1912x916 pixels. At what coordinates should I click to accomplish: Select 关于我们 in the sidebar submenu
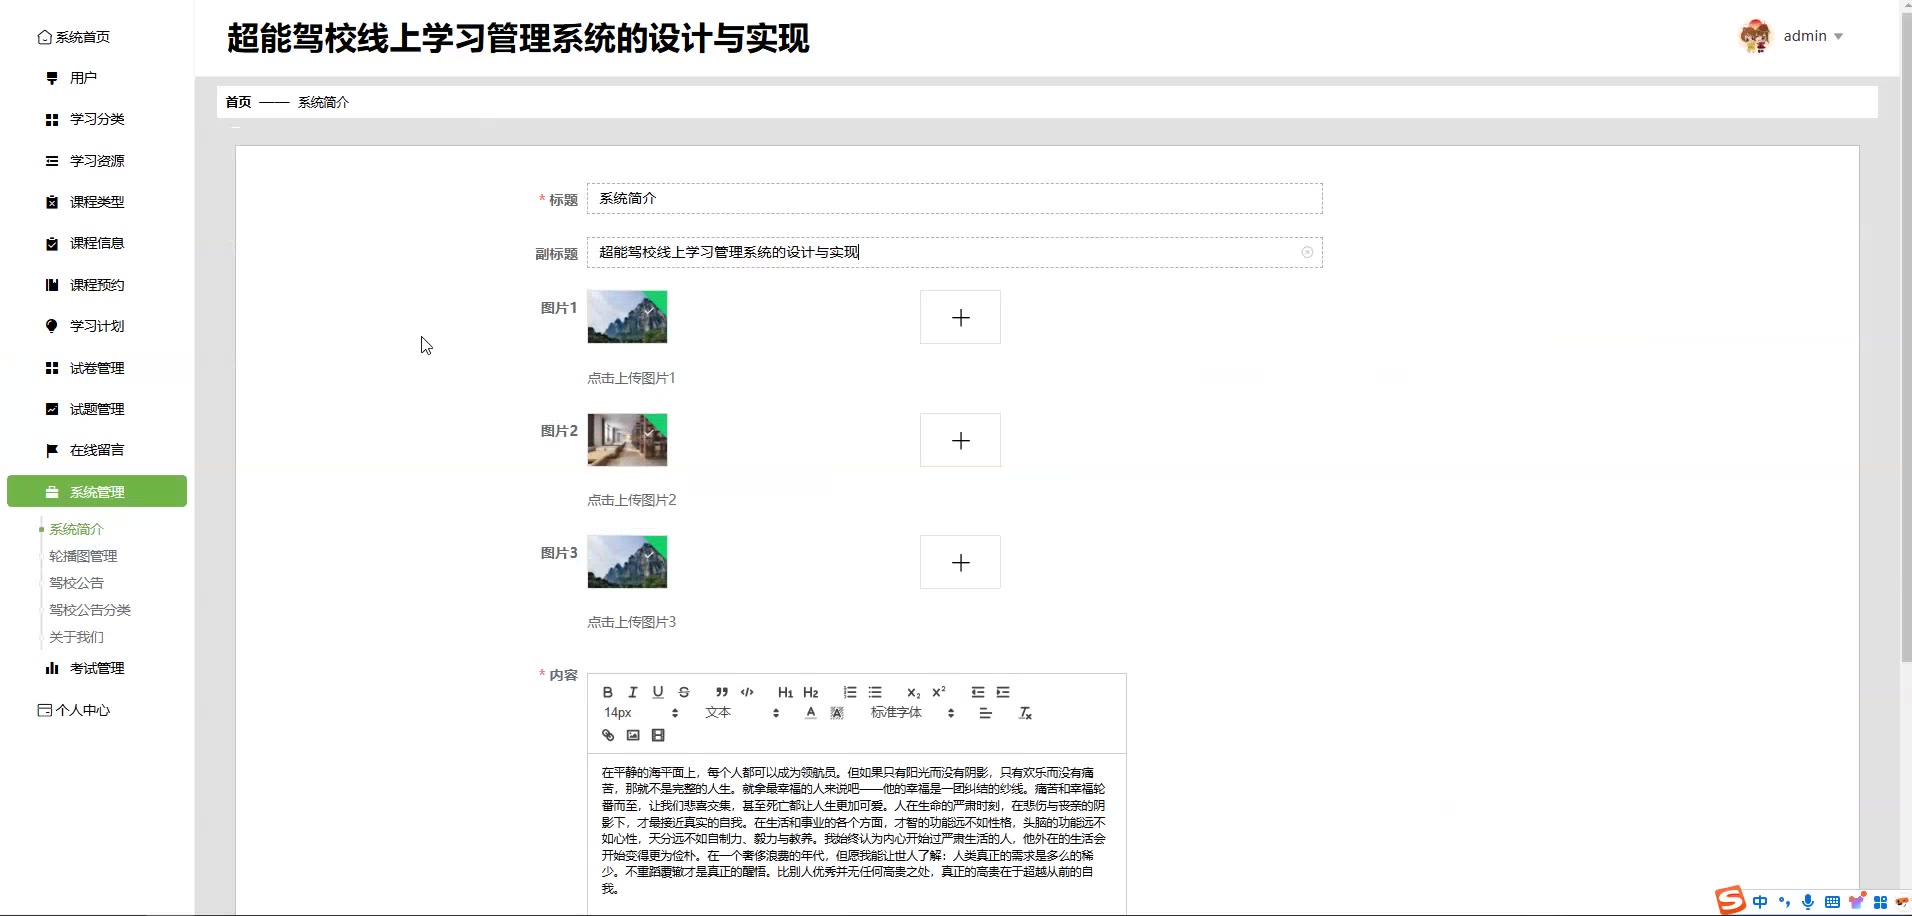pyautogui.click(x=76, y=637)
